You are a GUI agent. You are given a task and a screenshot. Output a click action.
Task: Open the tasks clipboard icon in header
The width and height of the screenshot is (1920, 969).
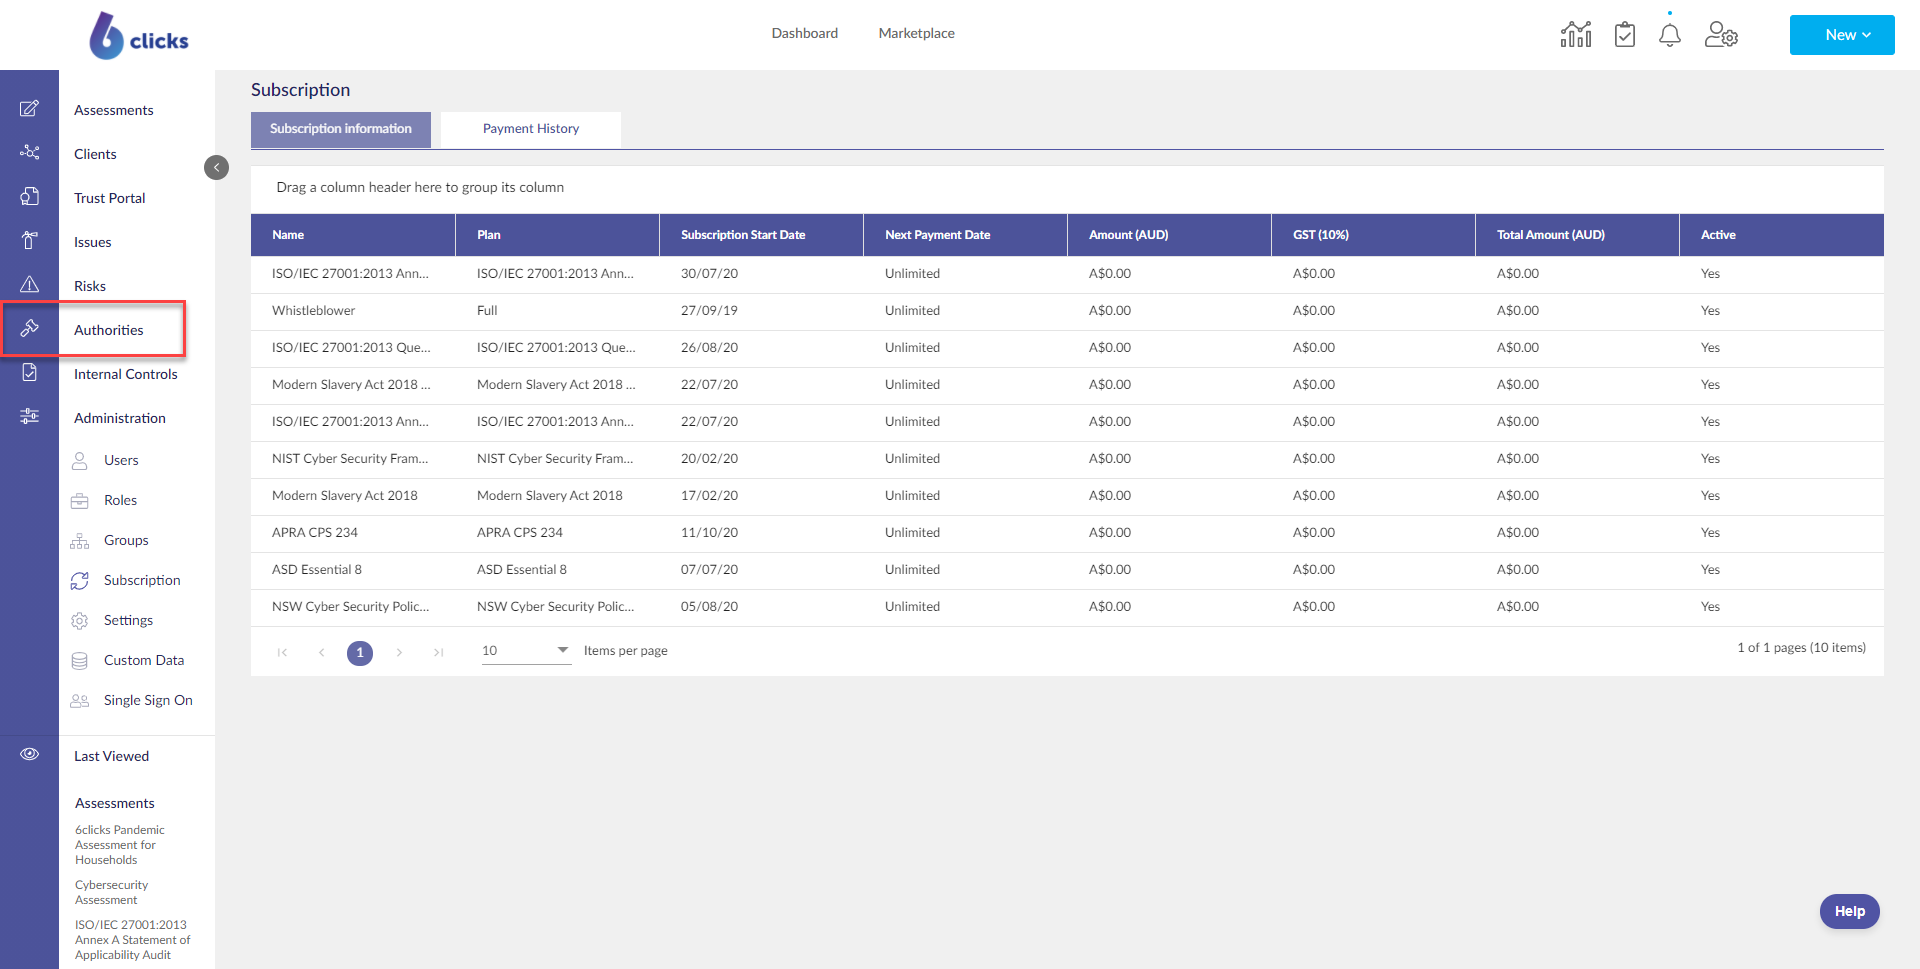pos(1625,35)
